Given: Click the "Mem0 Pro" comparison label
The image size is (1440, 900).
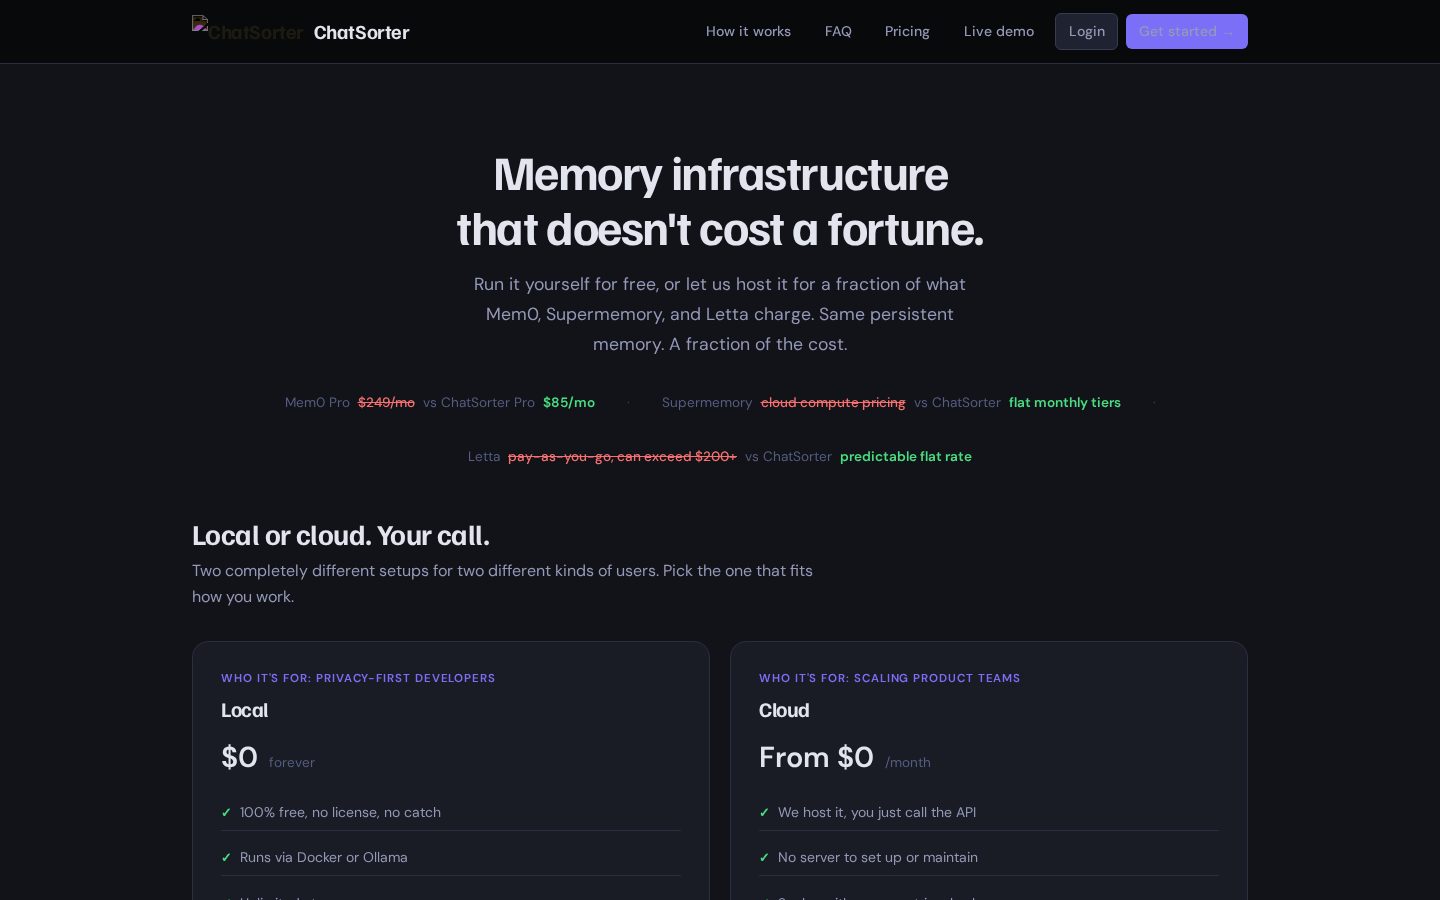Looking at the screenshot, I should 317,402.
